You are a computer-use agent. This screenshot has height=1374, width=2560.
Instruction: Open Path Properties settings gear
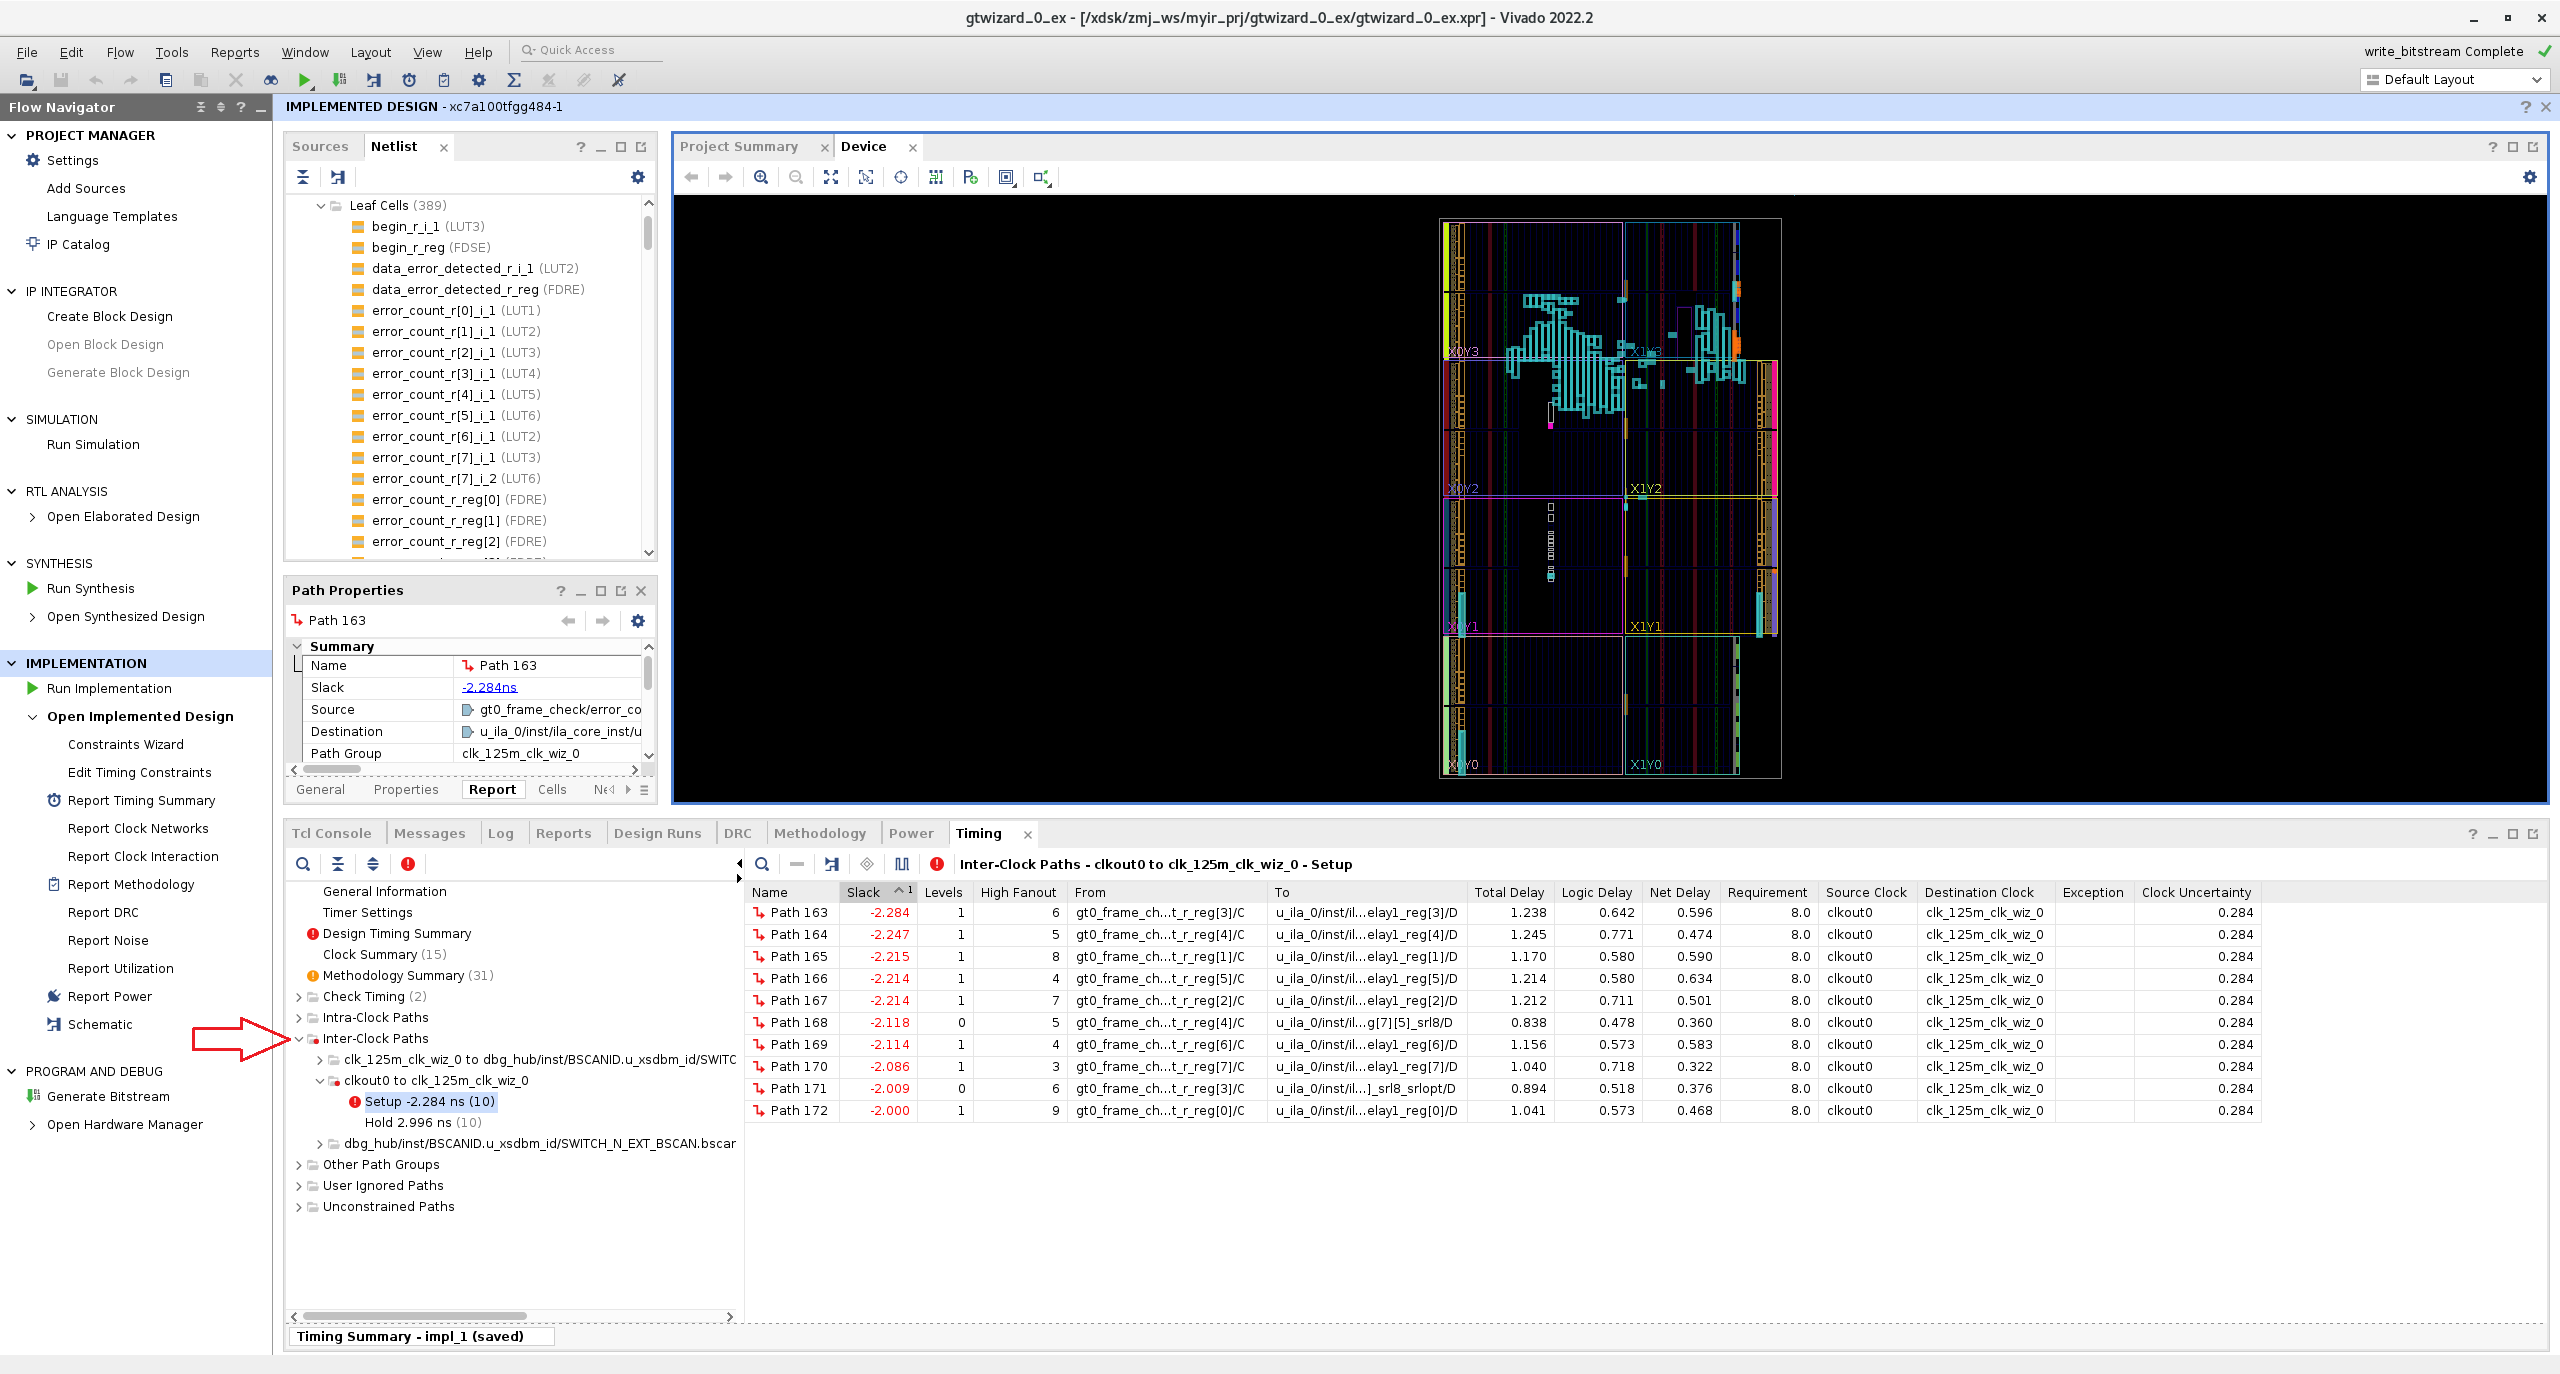[638, 621]
